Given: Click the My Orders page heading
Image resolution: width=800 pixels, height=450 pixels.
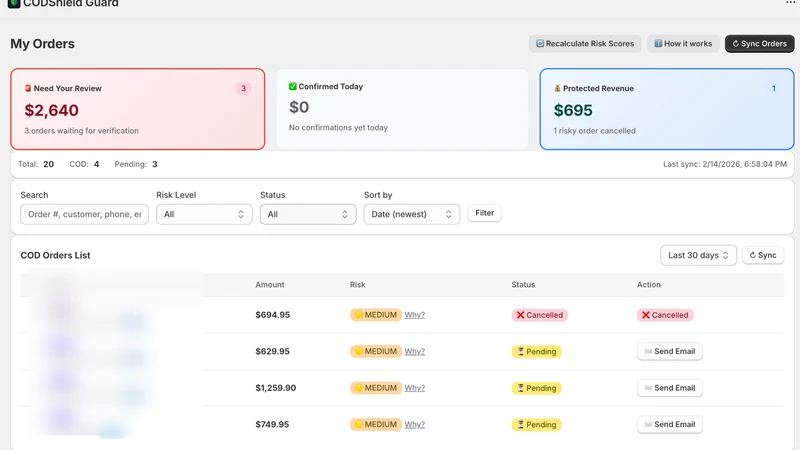Looking at the screenshot, I should [x=42, y=44].
